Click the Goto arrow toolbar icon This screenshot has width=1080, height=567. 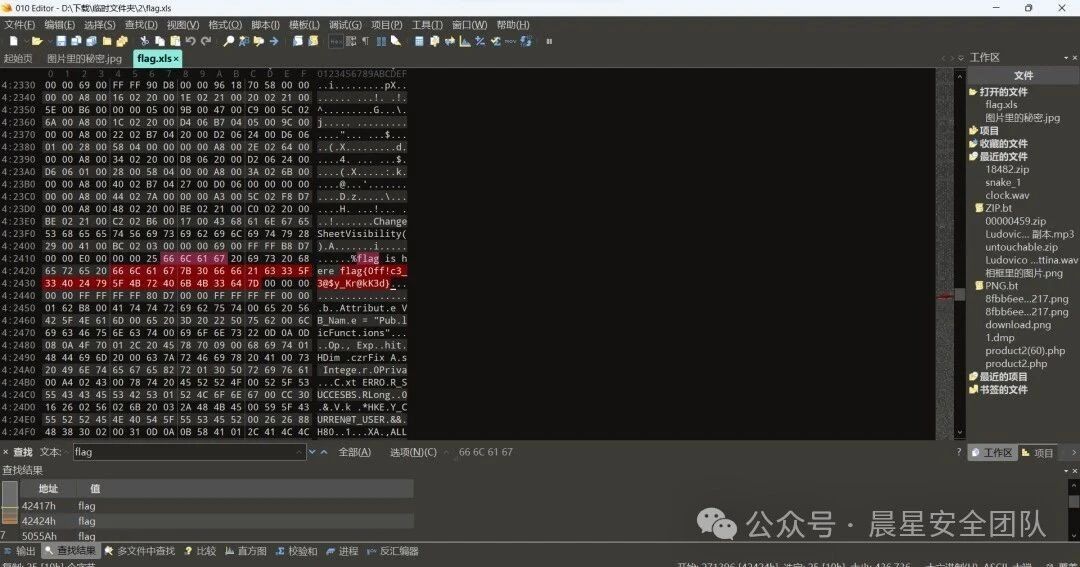273,41
